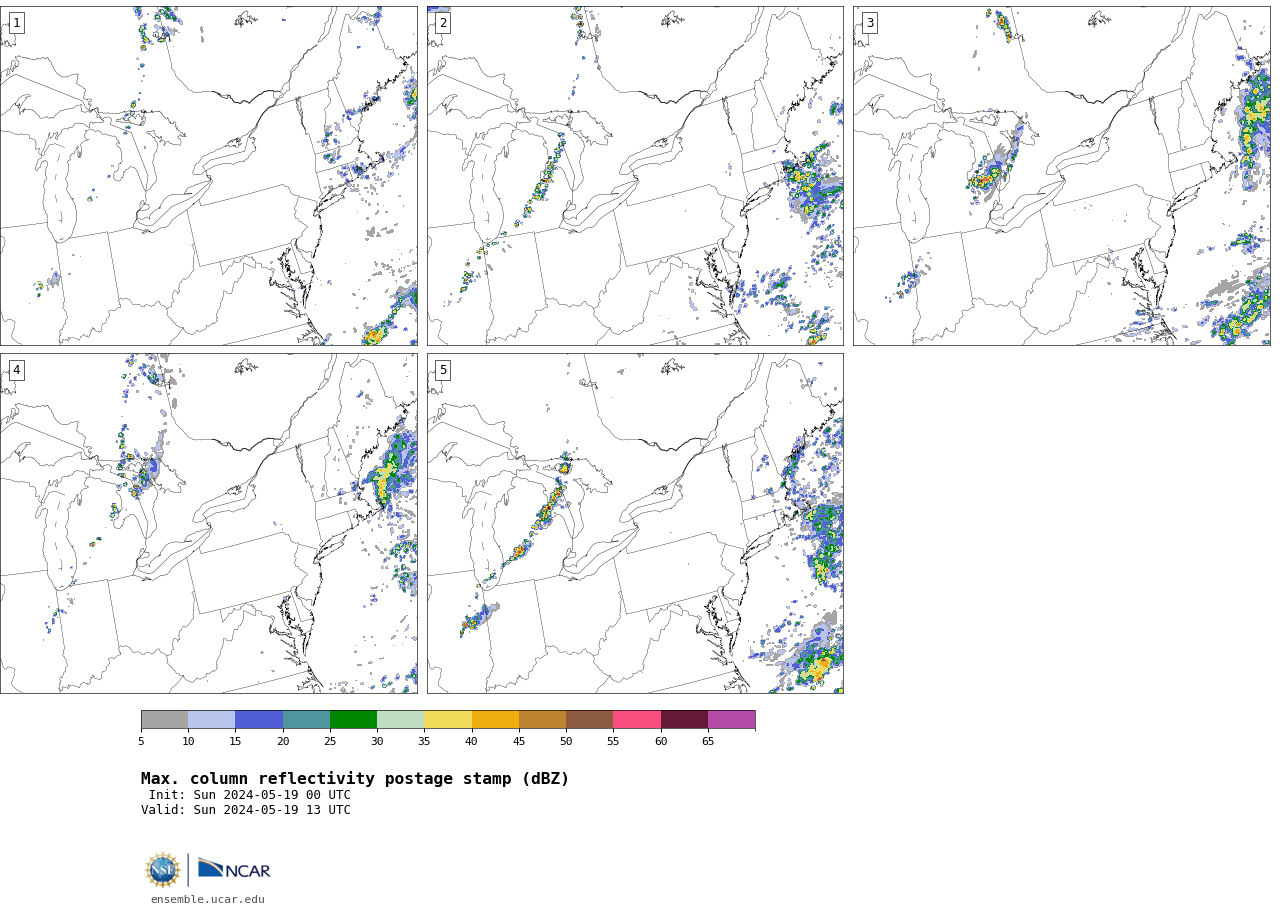This screenshot has width=1280, height=910.
Task: Click the orange 40-45 dBZ swatch
Action: pyautogui.click(x=495, y=720)
